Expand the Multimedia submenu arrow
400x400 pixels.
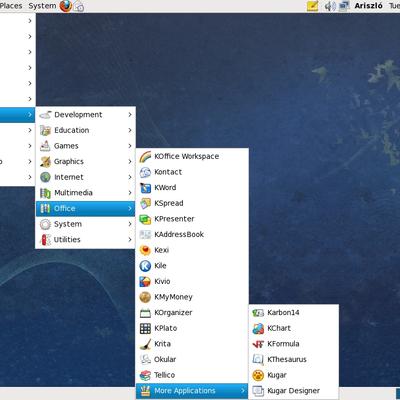coord(130,193)
